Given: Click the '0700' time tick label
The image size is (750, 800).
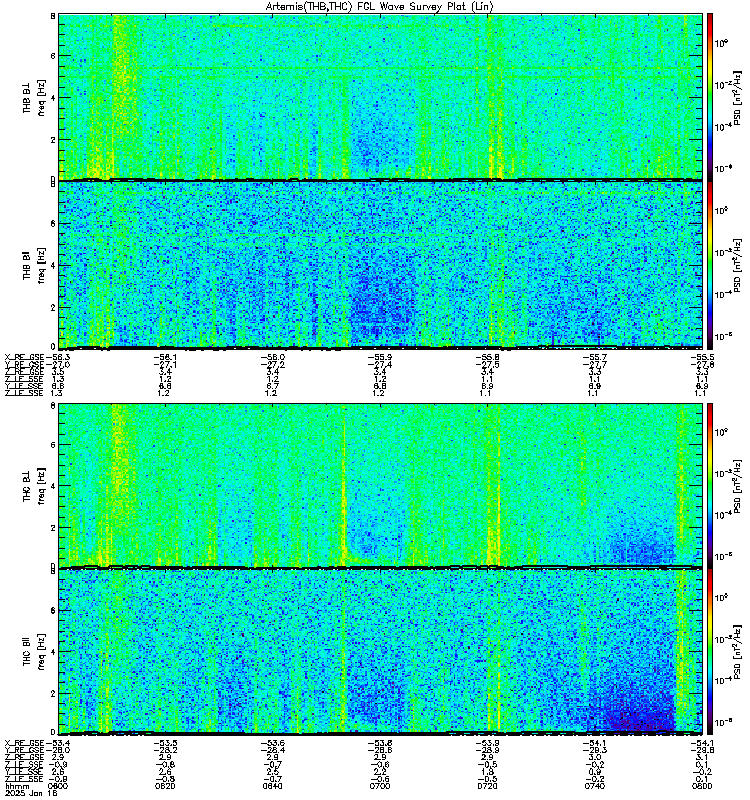Looking at the screenshot, I should 380,786.
